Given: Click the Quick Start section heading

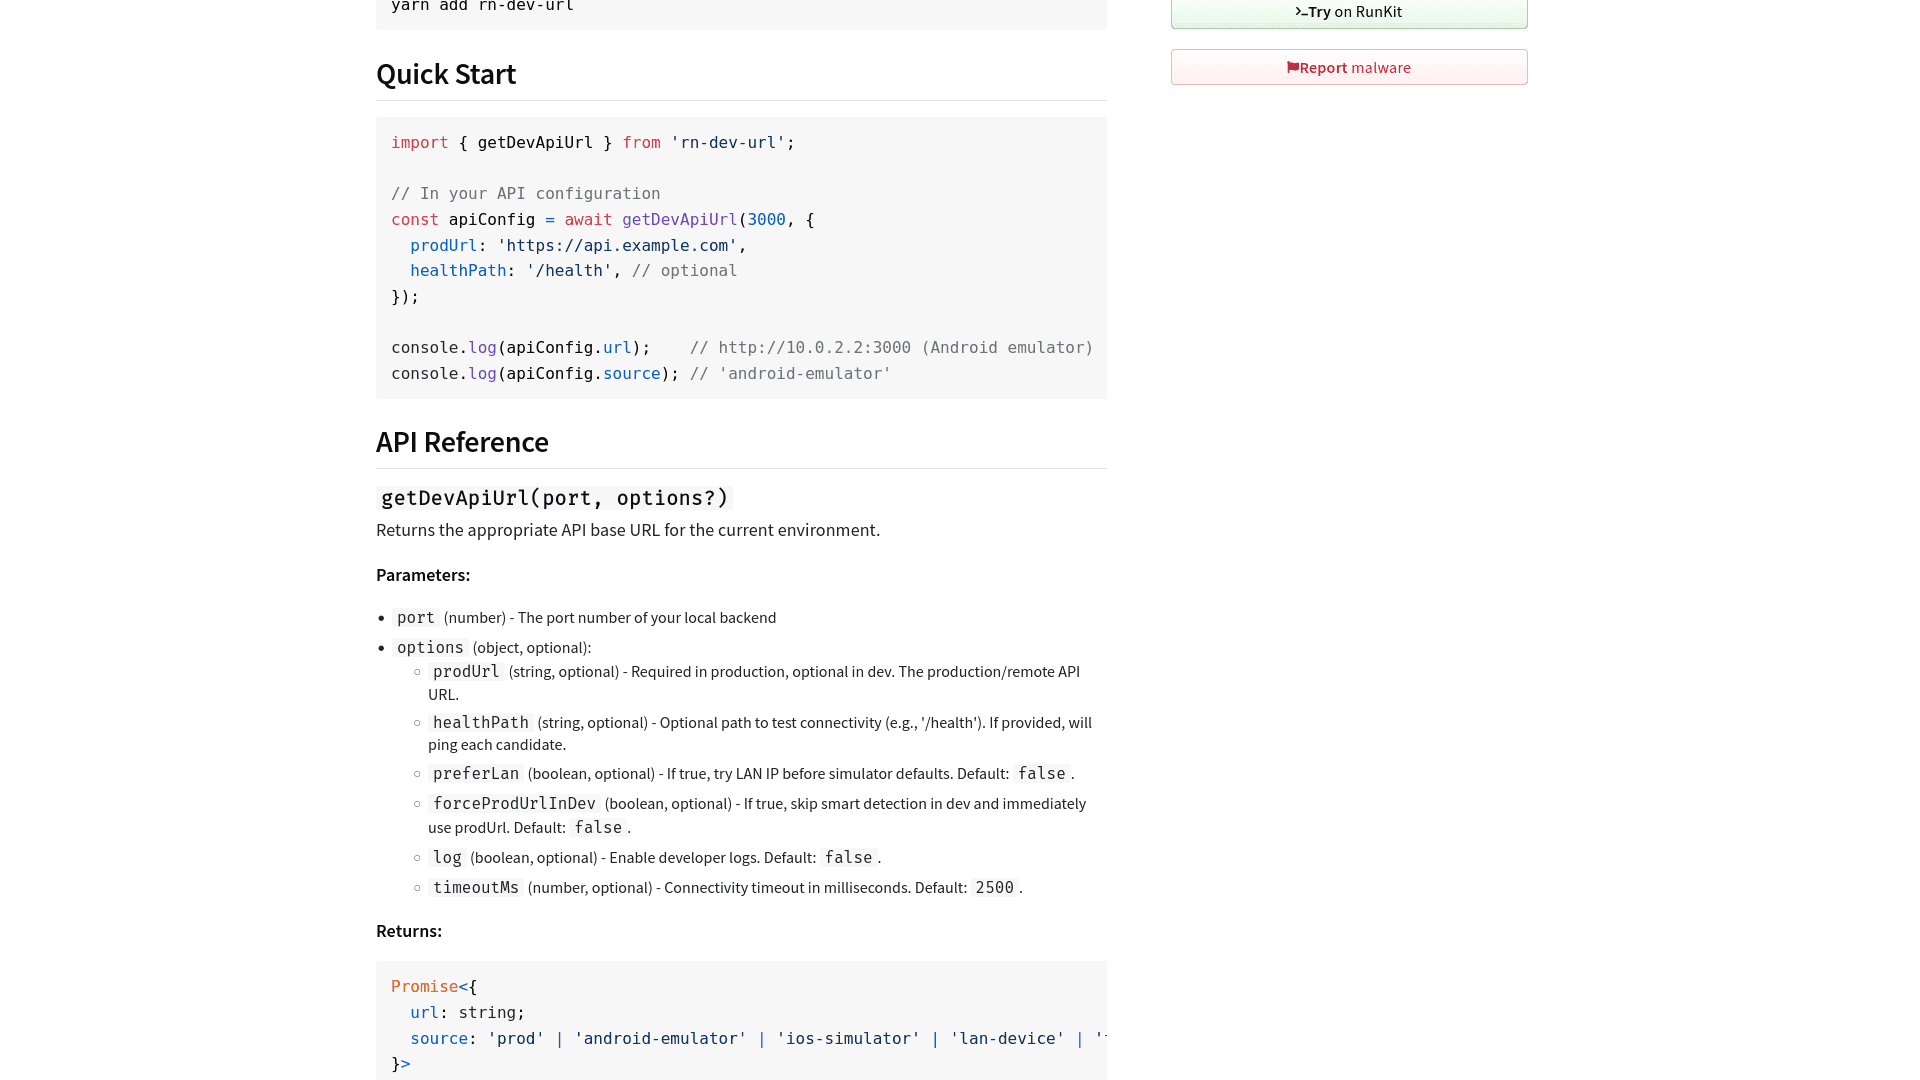Looking at the screenshot, I should [x=446, y=74].
